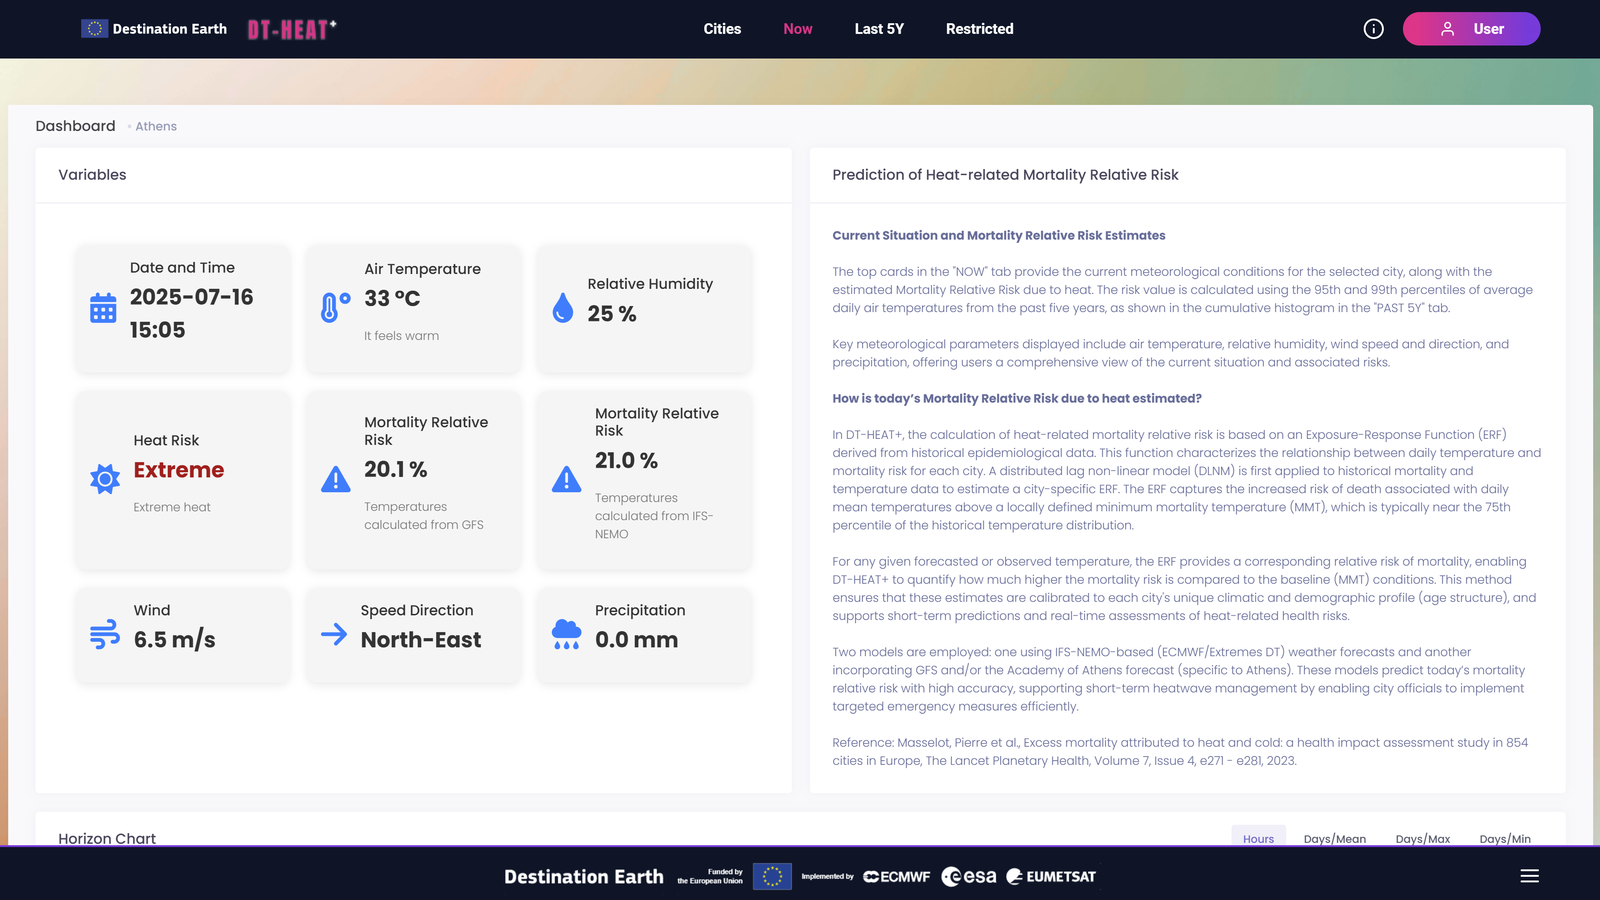The image size is (1600, 900).
Task: Click the arrow icon for Speed Direction
Action: click(x=334, y=634)
